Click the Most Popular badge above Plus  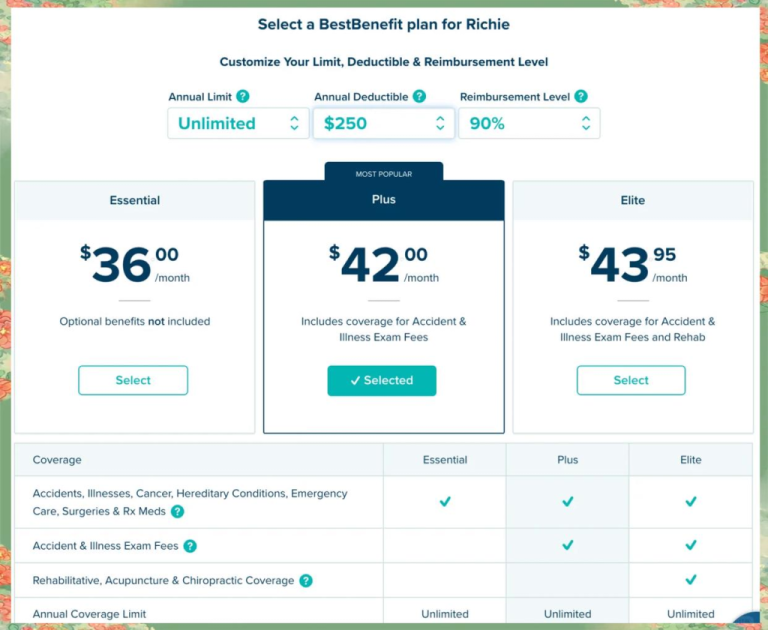pos(384,172)
